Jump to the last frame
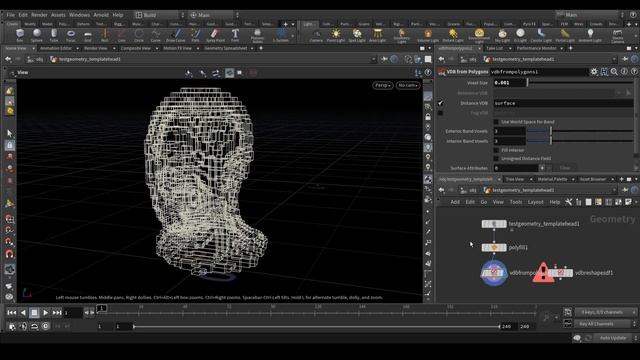The height and width of the screenshot is (360, 640). click(57, 313)
